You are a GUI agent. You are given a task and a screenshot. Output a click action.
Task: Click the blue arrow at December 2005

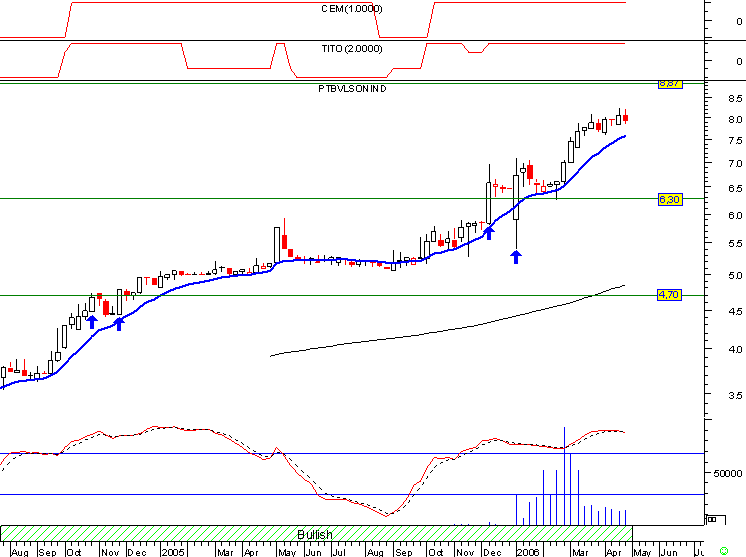[x=489, y=233]
